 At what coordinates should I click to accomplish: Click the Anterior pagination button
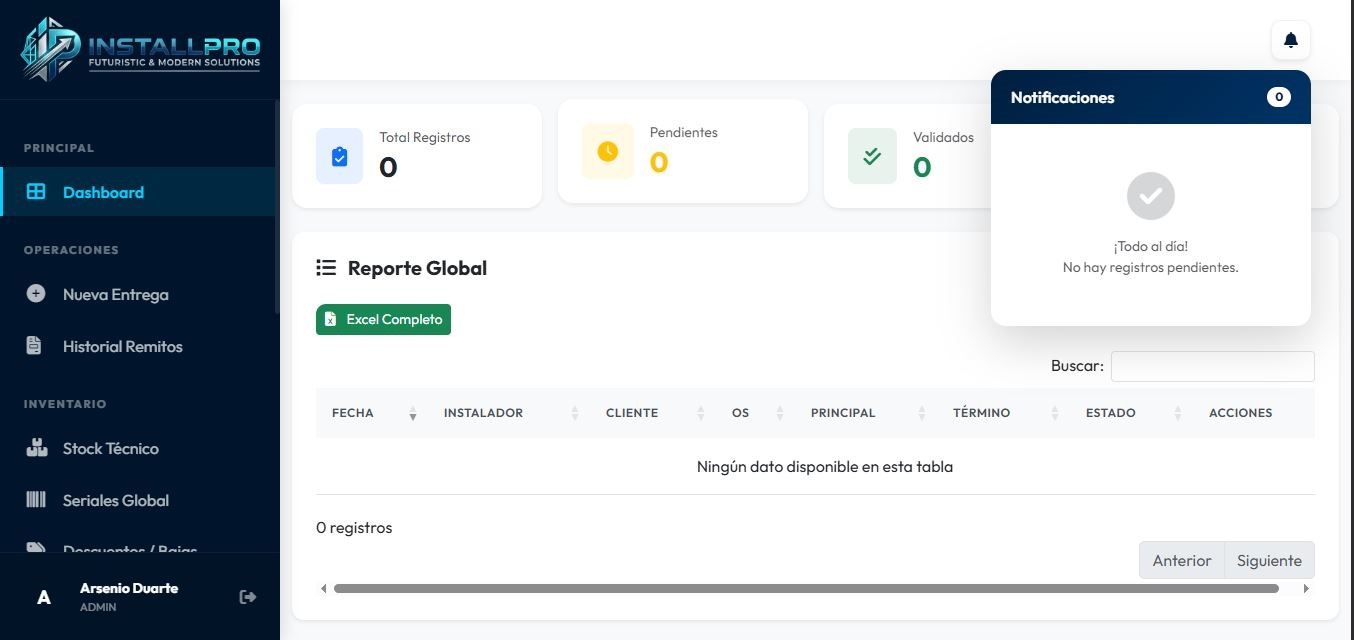pyautogui.click(x=1181, y=560)
